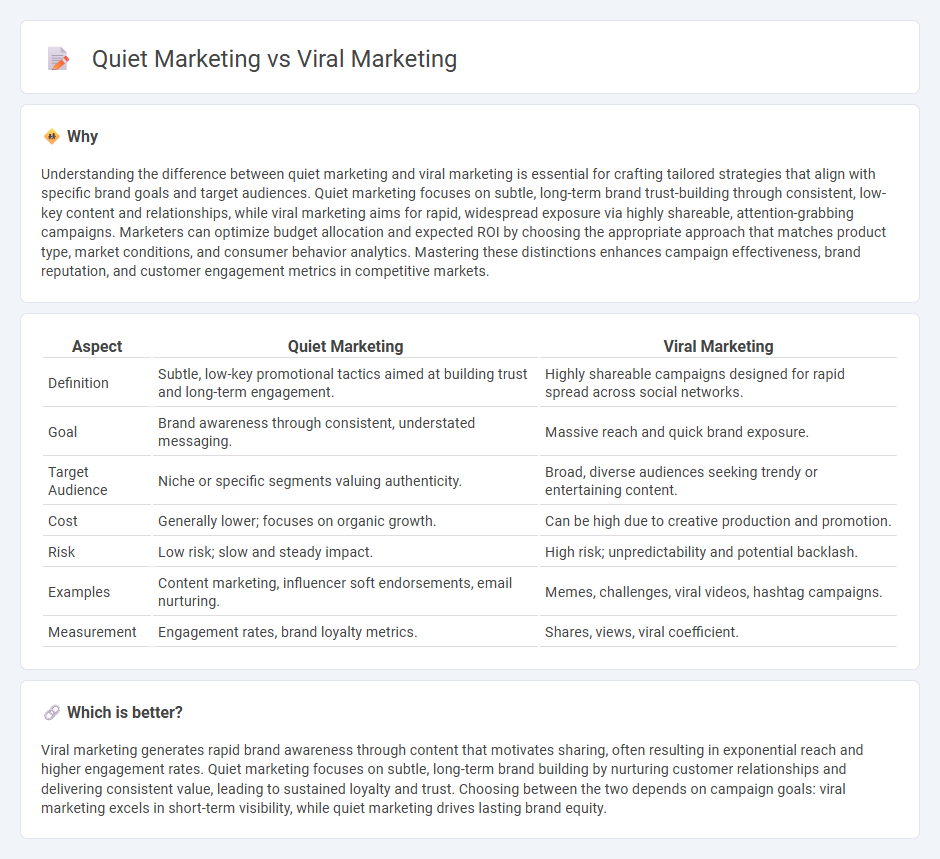
Task: Click cell 'Memes, challenges, viral videos, hashtag campaigns.'
Action: click(718, 592)
